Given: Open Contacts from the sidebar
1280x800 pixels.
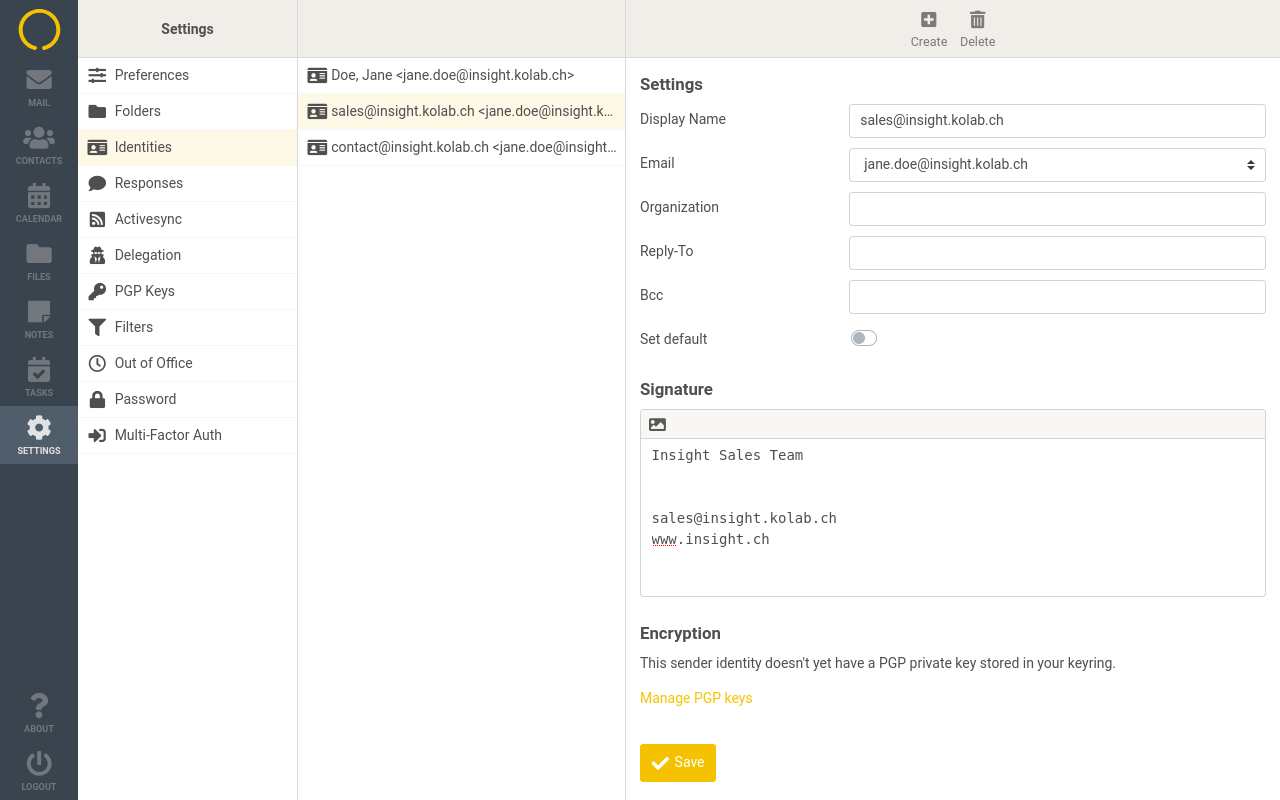Looking at the screenshot, I should 39,145.
